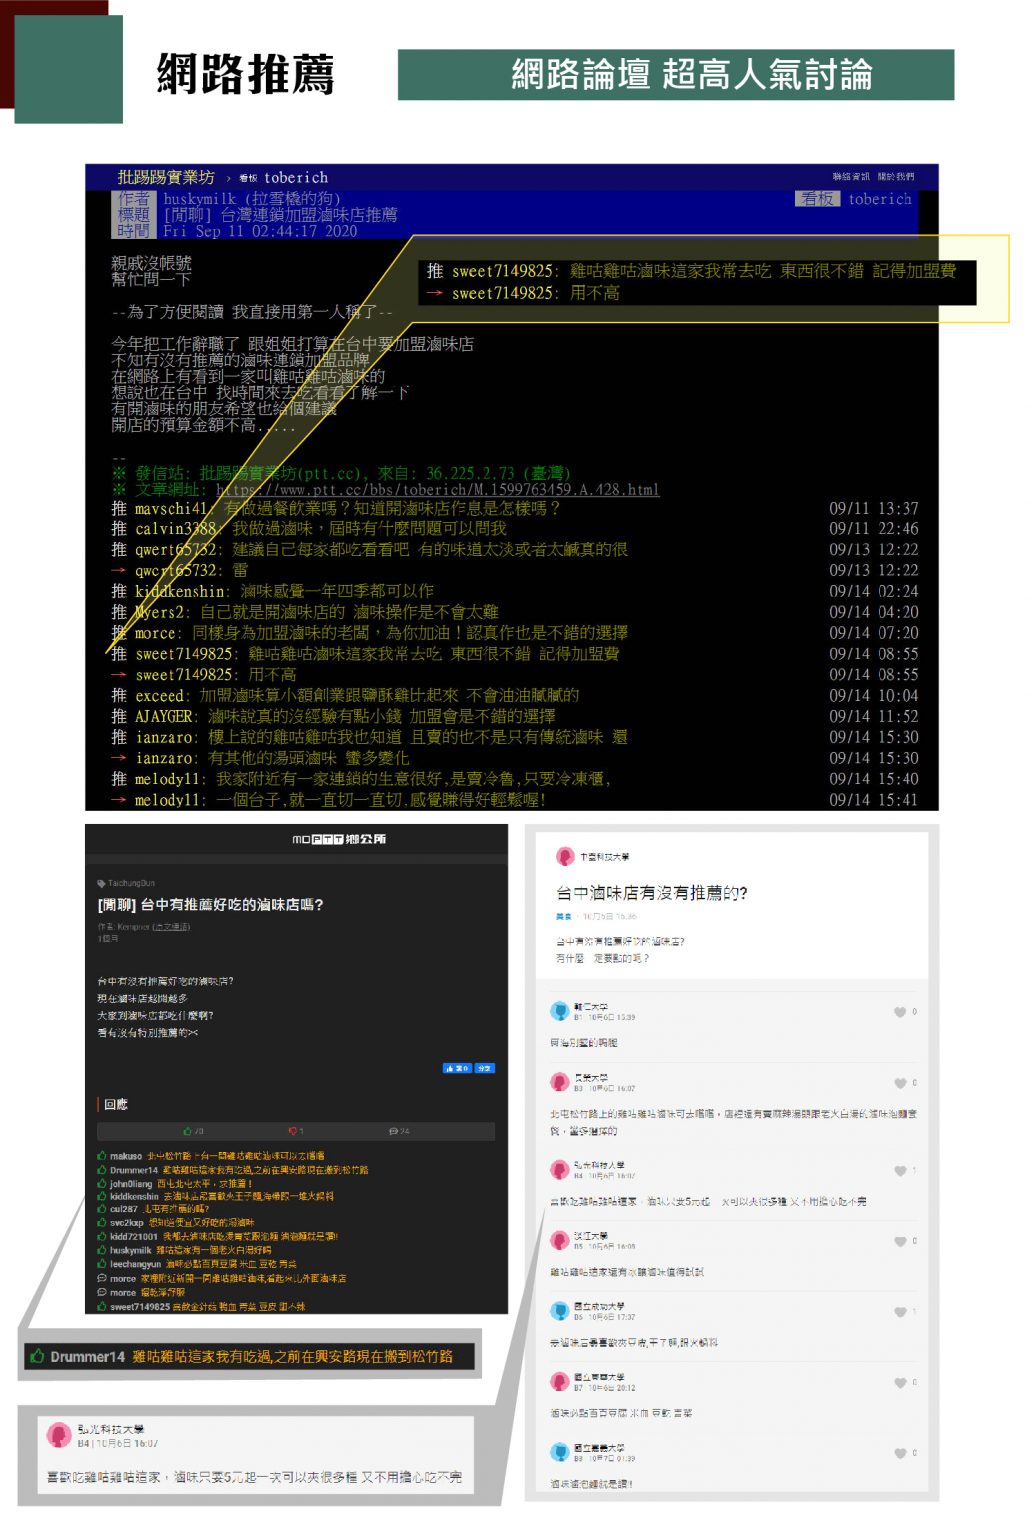The width and height of the screenshot is (1036, 1536).
Task: Open the 關於我們 link in PTT header
Action: 895,177
